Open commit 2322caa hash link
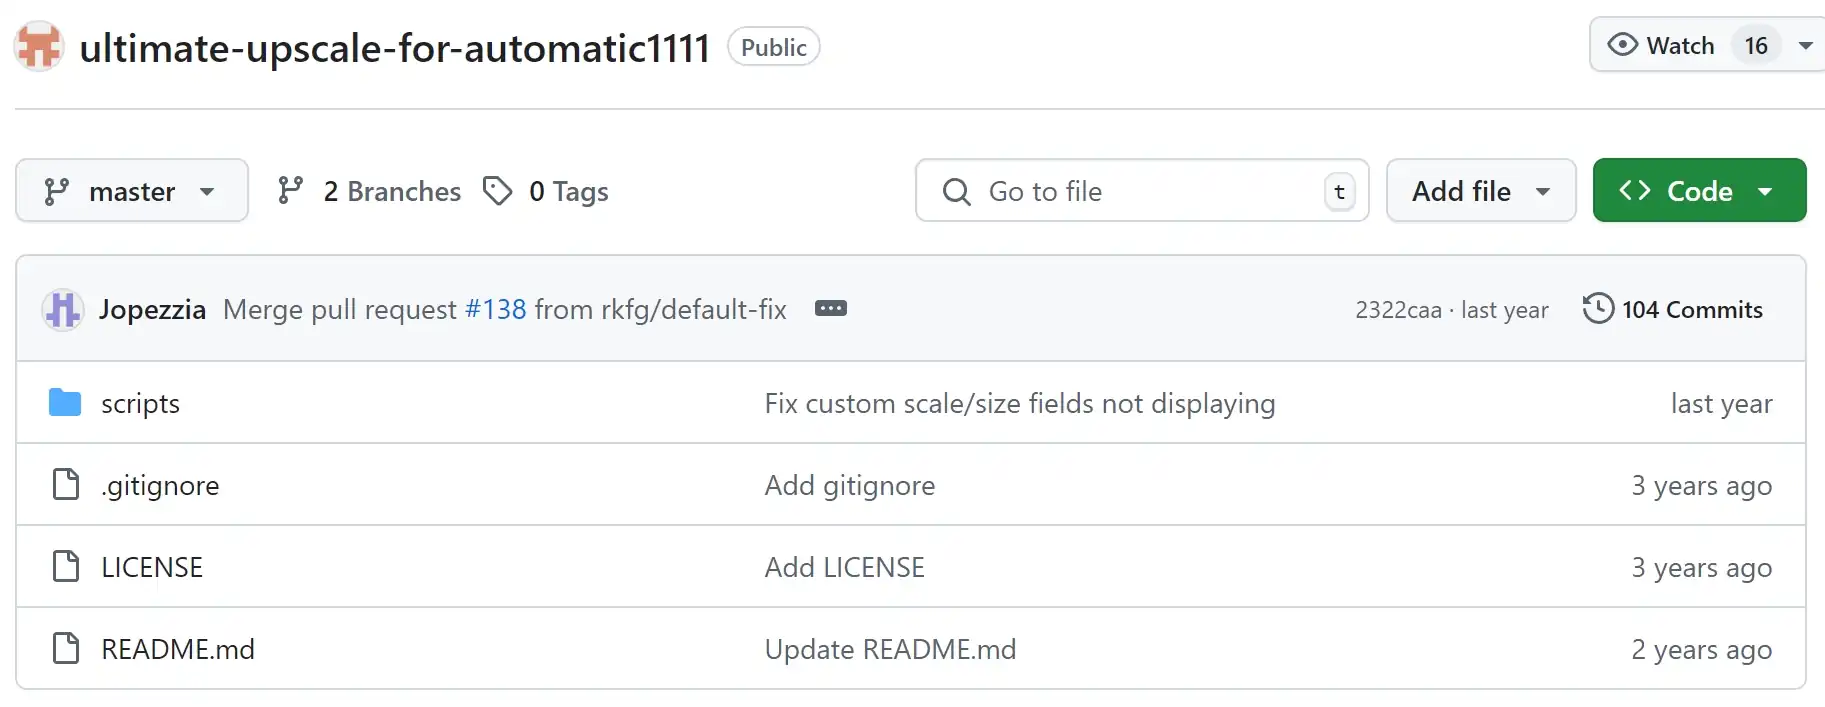1825x707 pixels. 1398,310
